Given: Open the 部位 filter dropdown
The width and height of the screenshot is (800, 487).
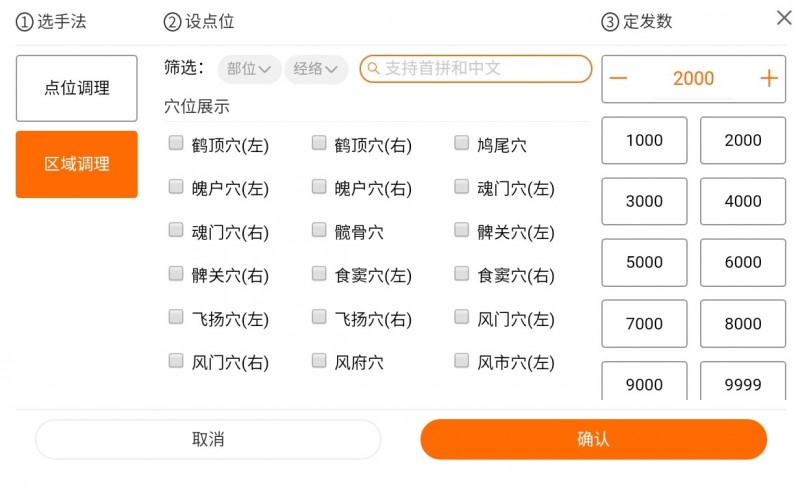Looking at the screenshot, I should click(x=249, y=69).
